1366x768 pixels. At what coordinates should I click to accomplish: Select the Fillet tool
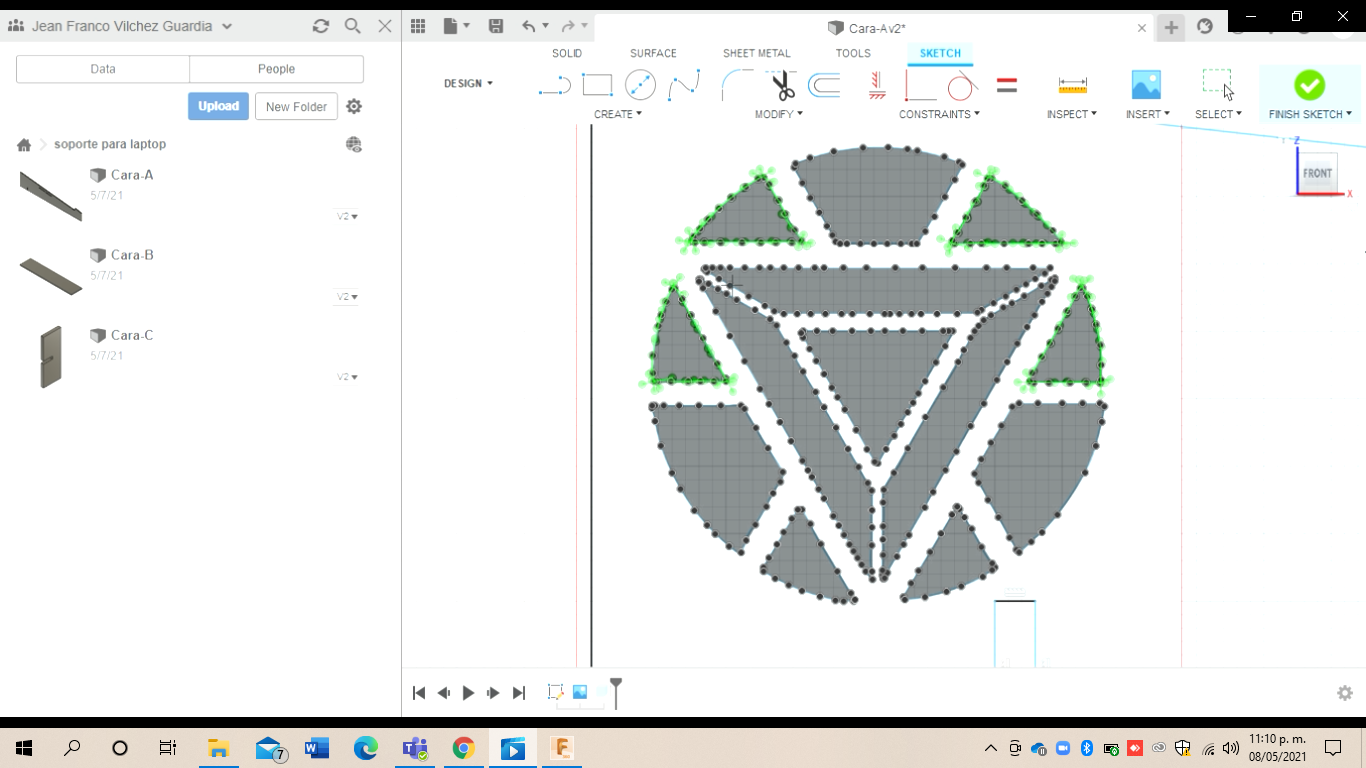(737, 85)
